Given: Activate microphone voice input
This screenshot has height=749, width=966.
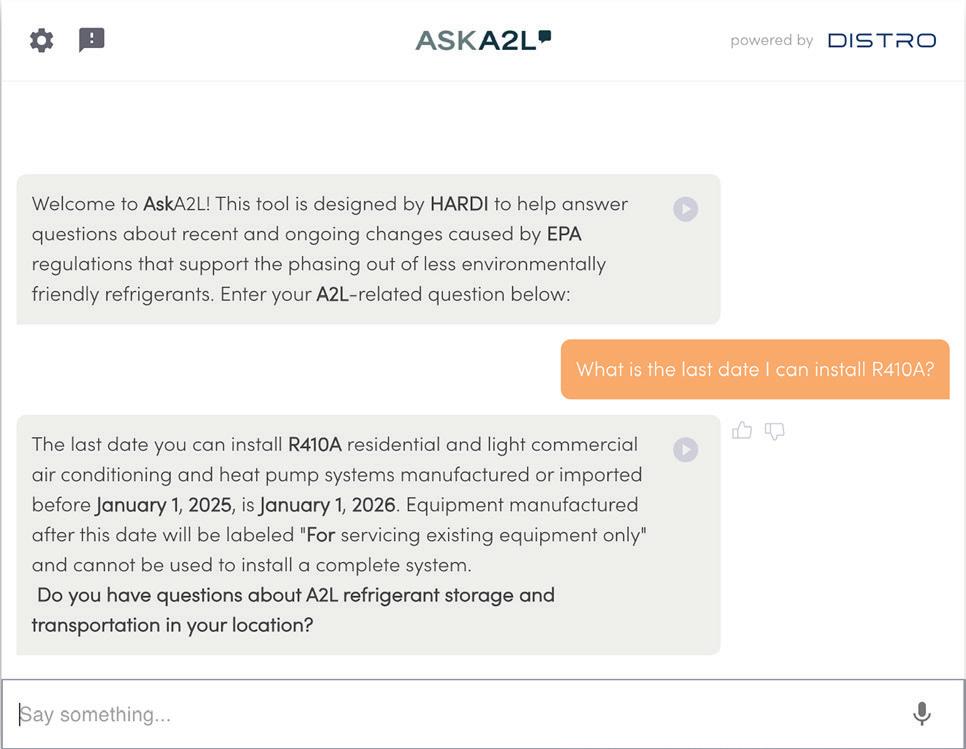Looking at the screenshot, I should tap(922, 713).
